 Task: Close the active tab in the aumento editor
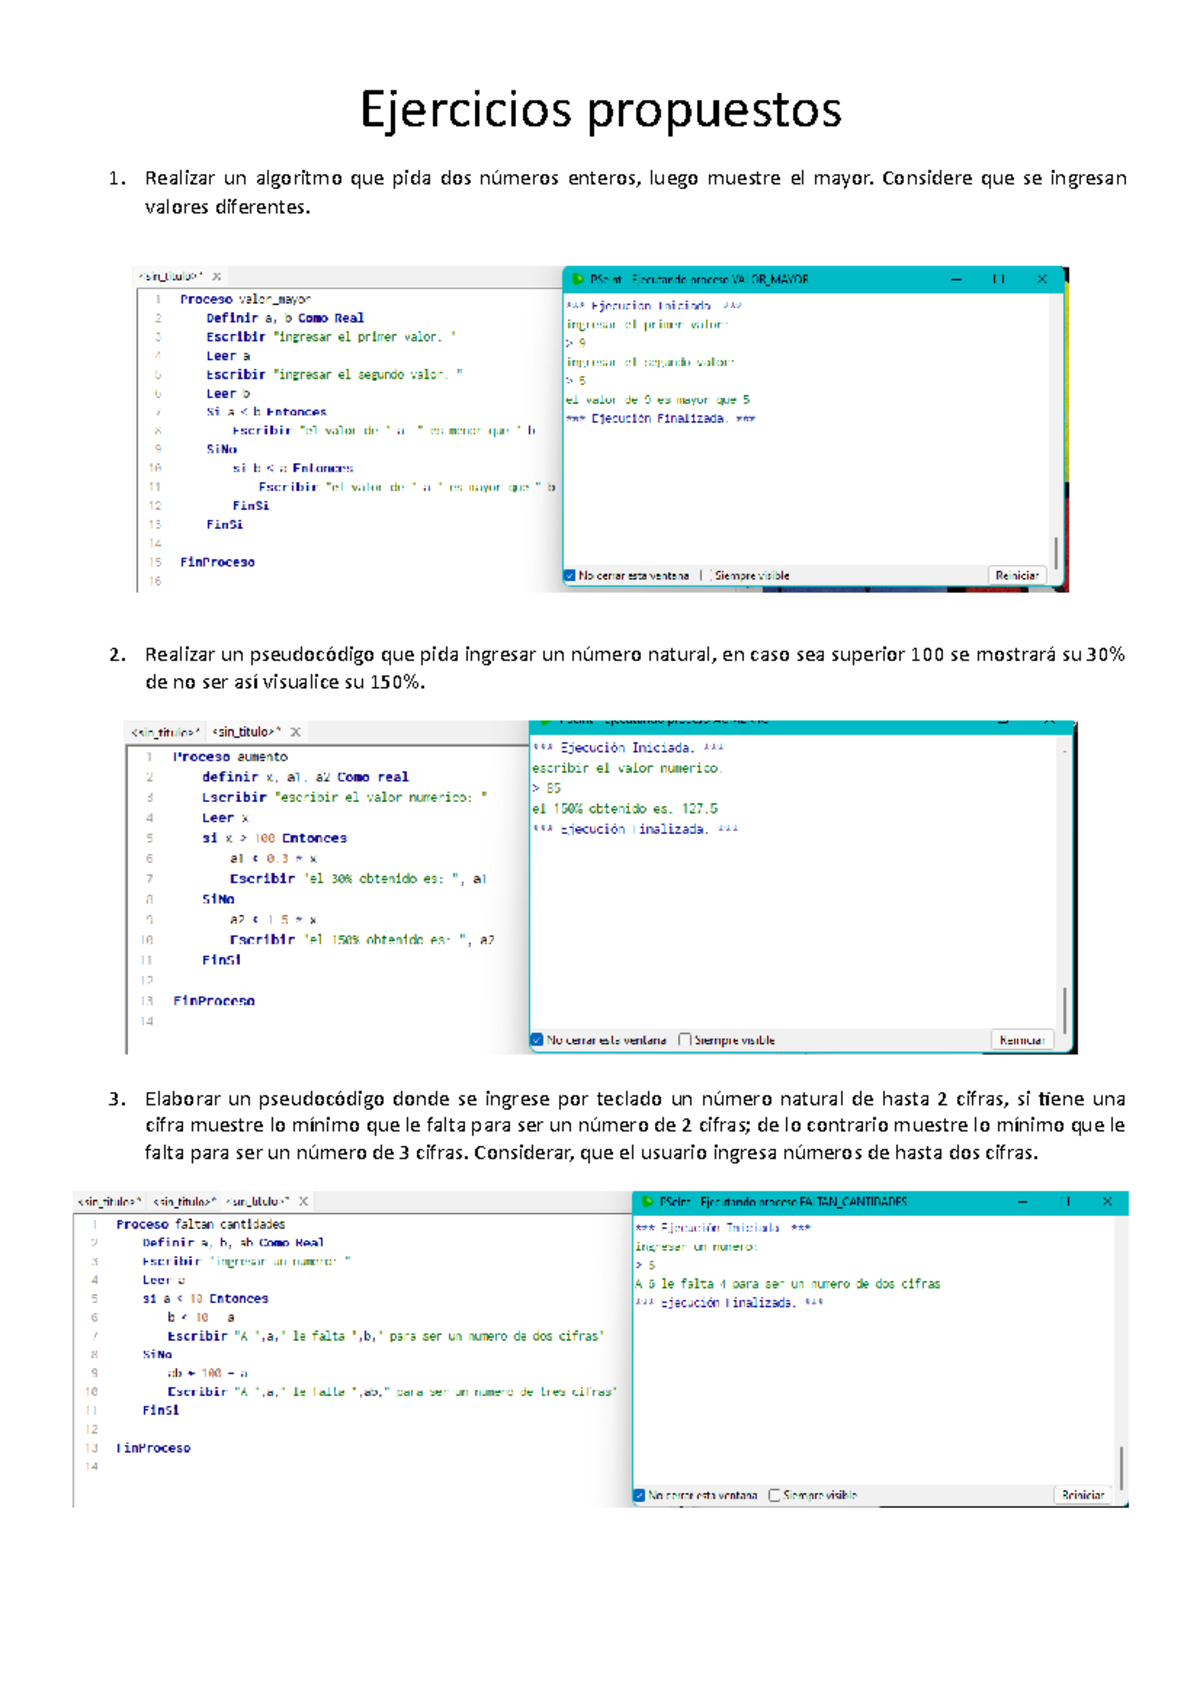point(295,732)
